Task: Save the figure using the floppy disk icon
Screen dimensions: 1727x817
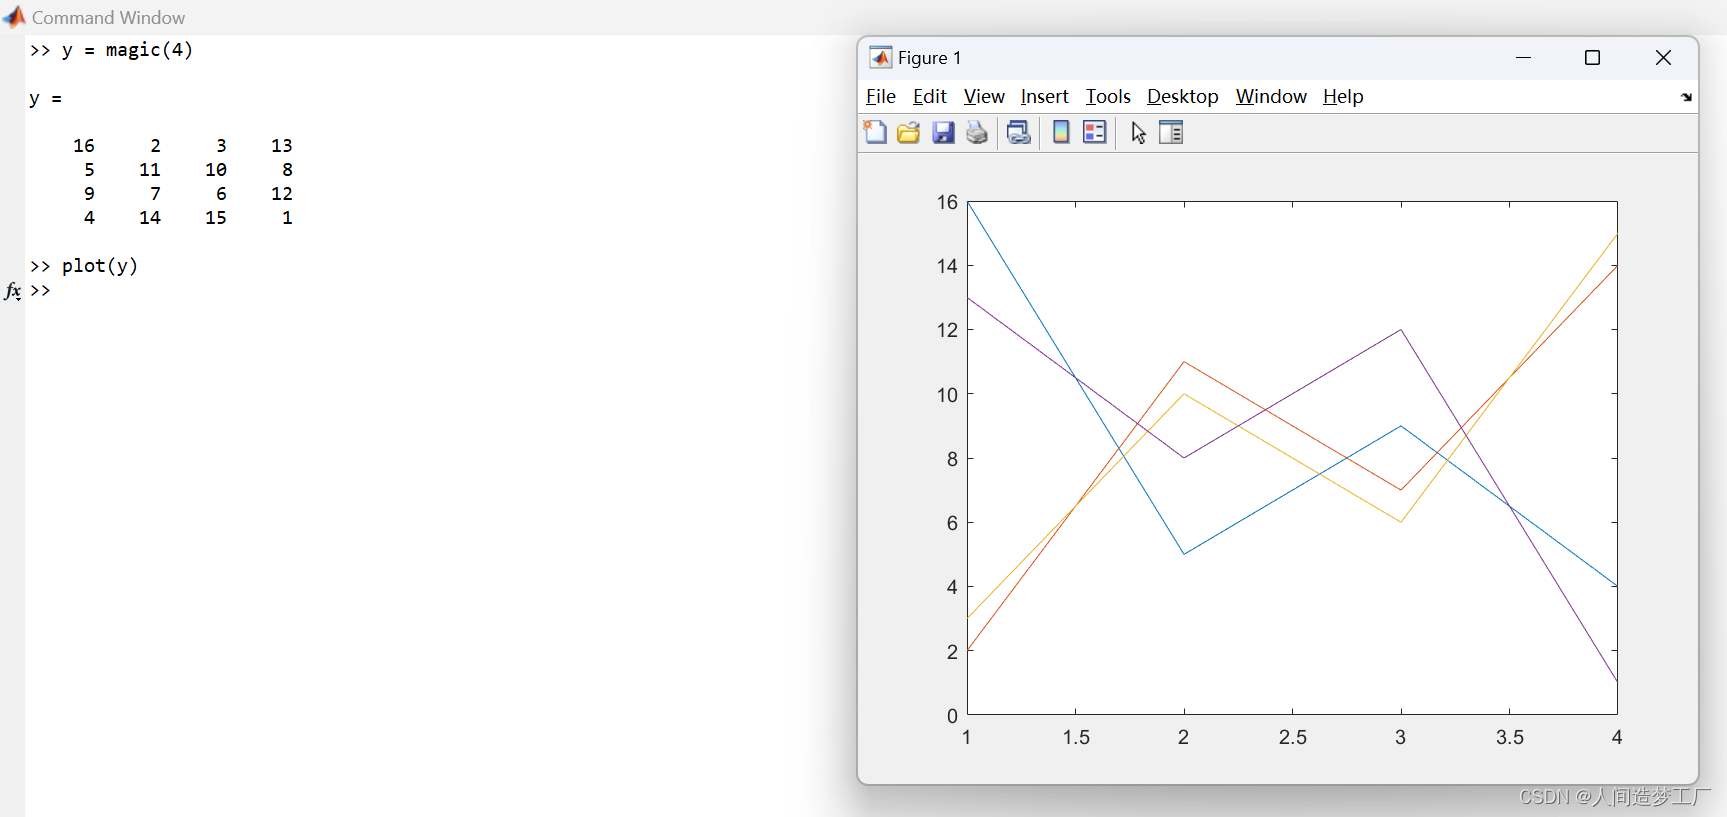Action: (943, 132)
